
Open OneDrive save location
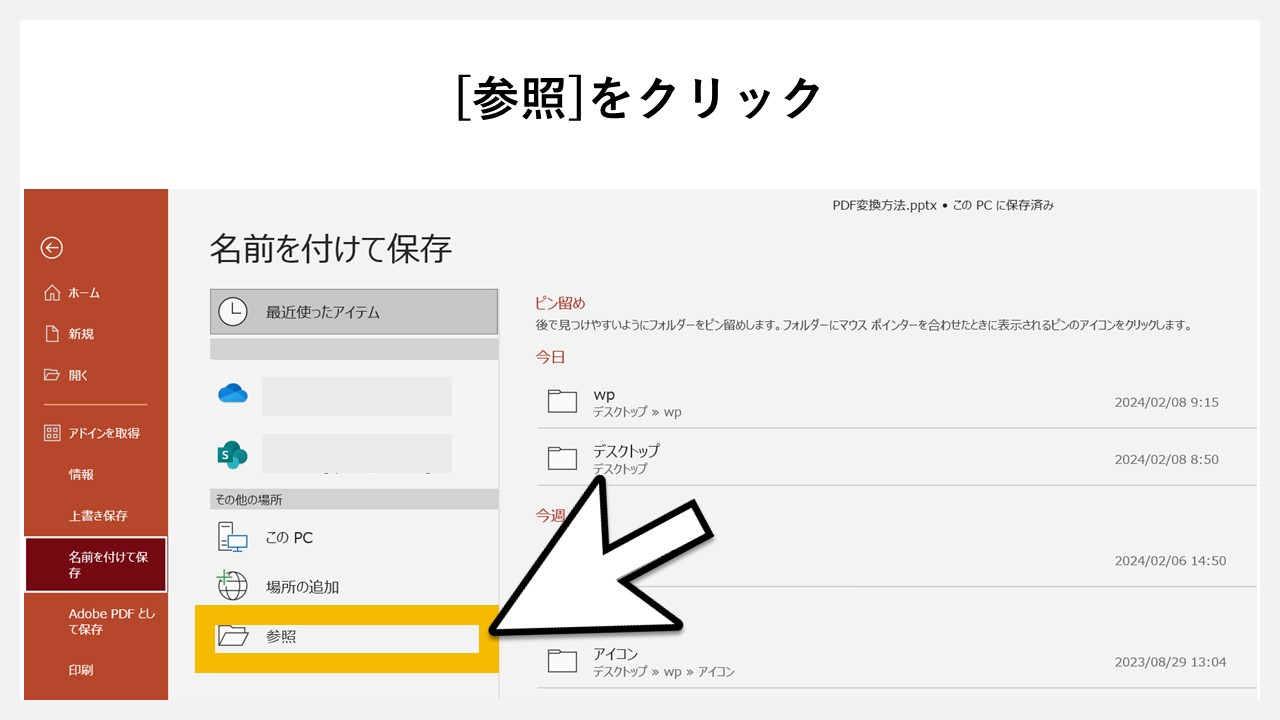232,396
